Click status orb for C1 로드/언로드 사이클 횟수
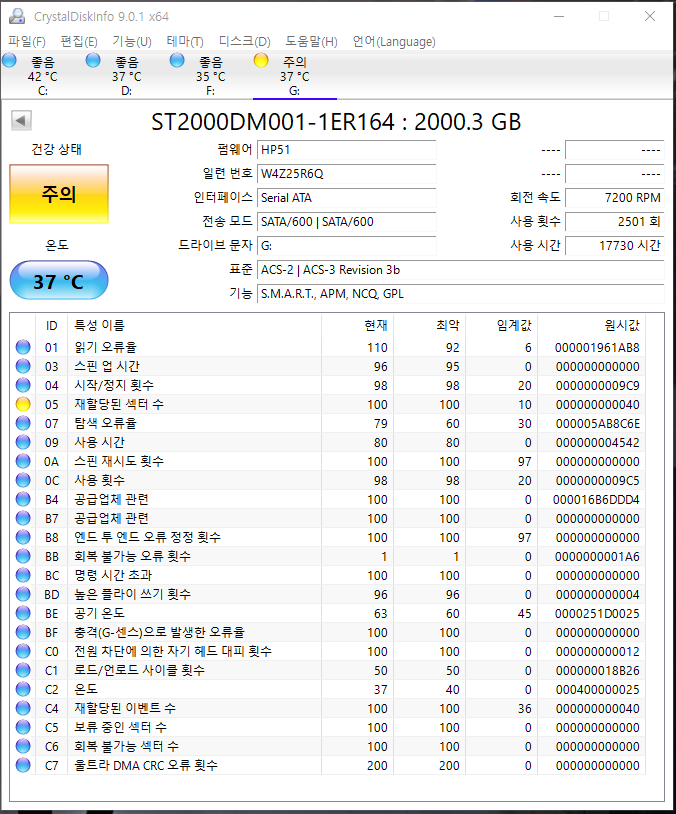The width and height of the screenshot is (676, 814). (23, 670)
